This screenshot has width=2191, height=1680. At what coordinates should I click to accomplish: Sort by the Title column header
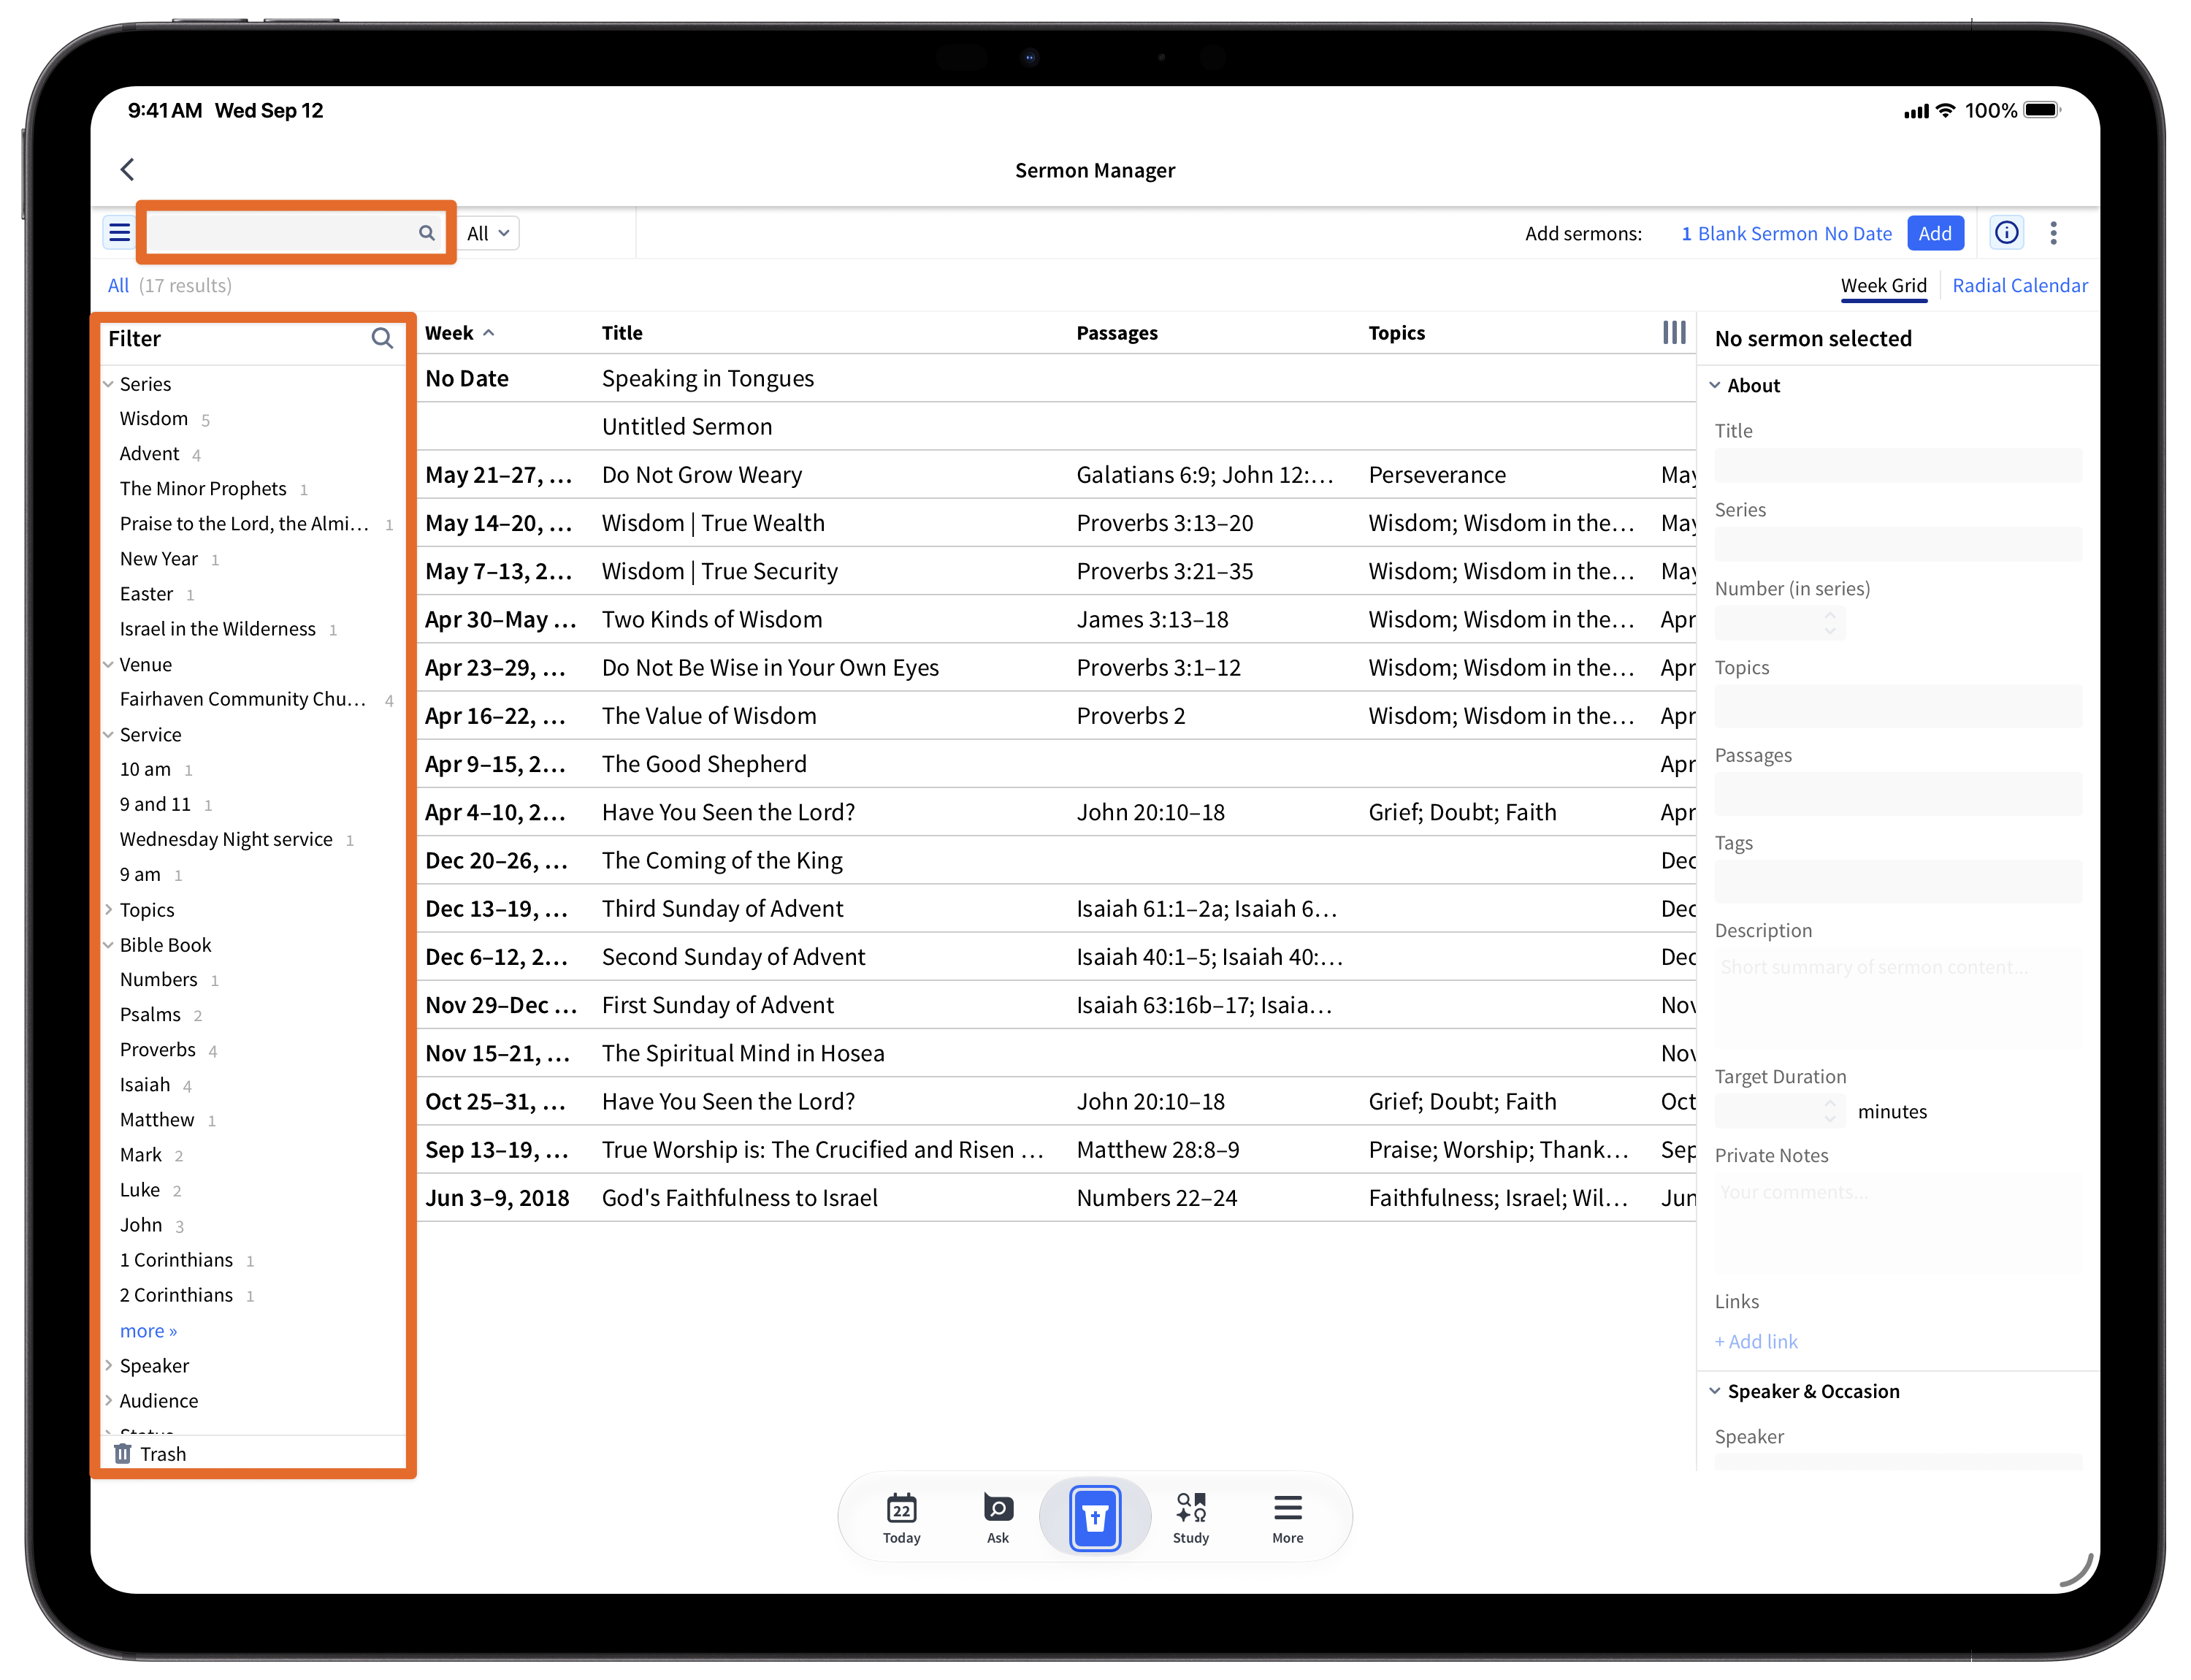pos(622,333)
